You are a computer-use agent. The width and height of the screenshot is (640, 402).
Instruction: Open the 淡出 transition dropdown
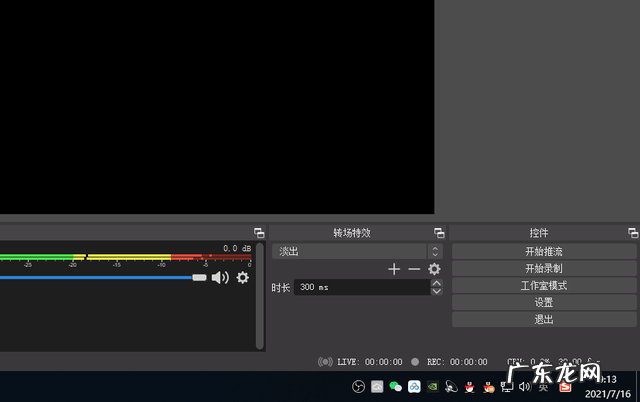point(356,252)
